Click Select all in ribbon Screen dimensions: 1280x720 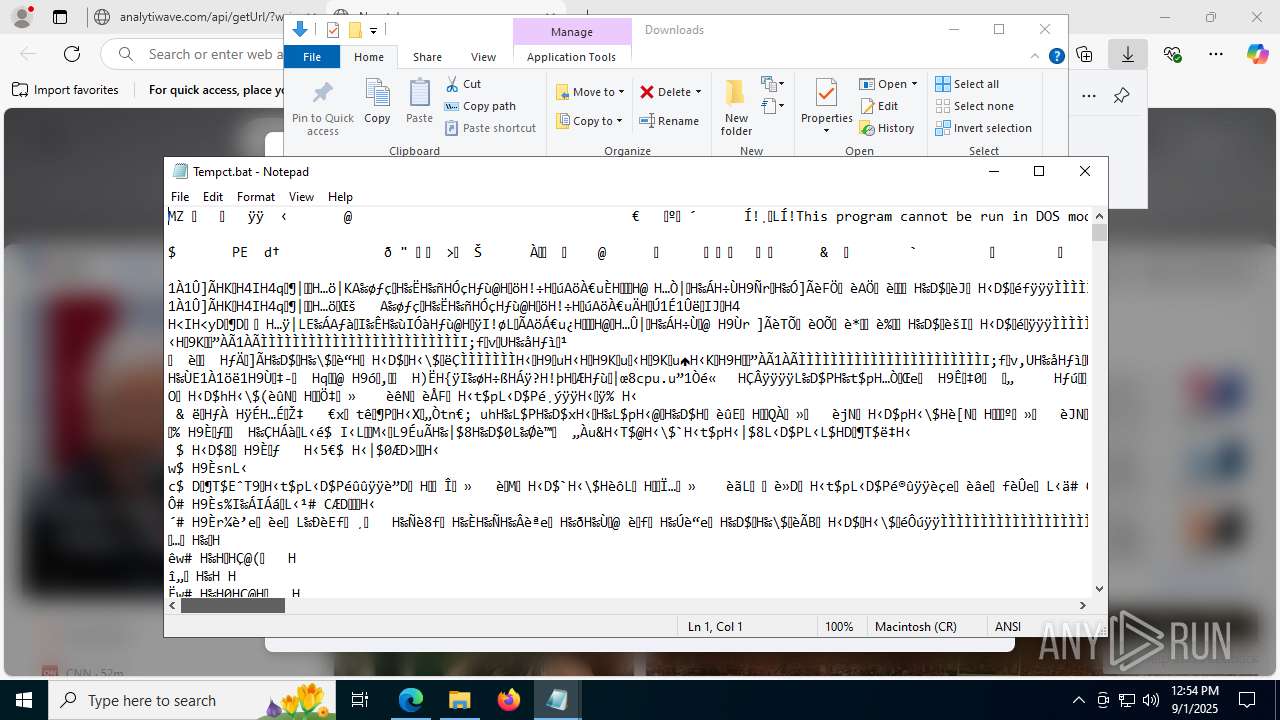tap(967, 84)
